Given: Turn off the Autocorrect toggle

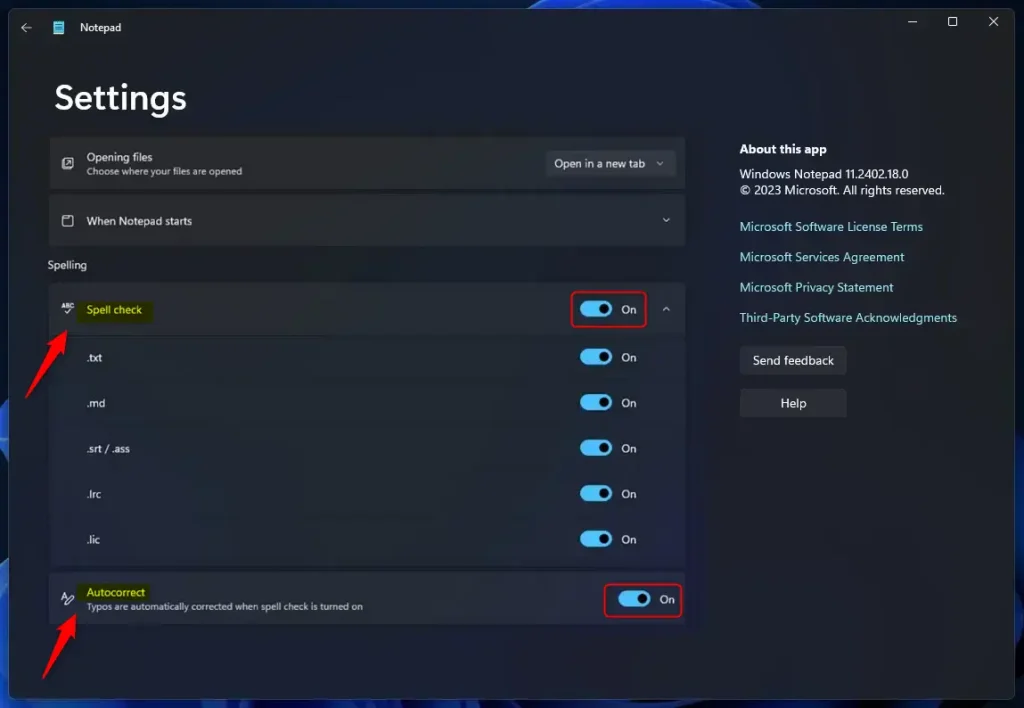Looking at the screenshot, I should (x=634, y=599).
